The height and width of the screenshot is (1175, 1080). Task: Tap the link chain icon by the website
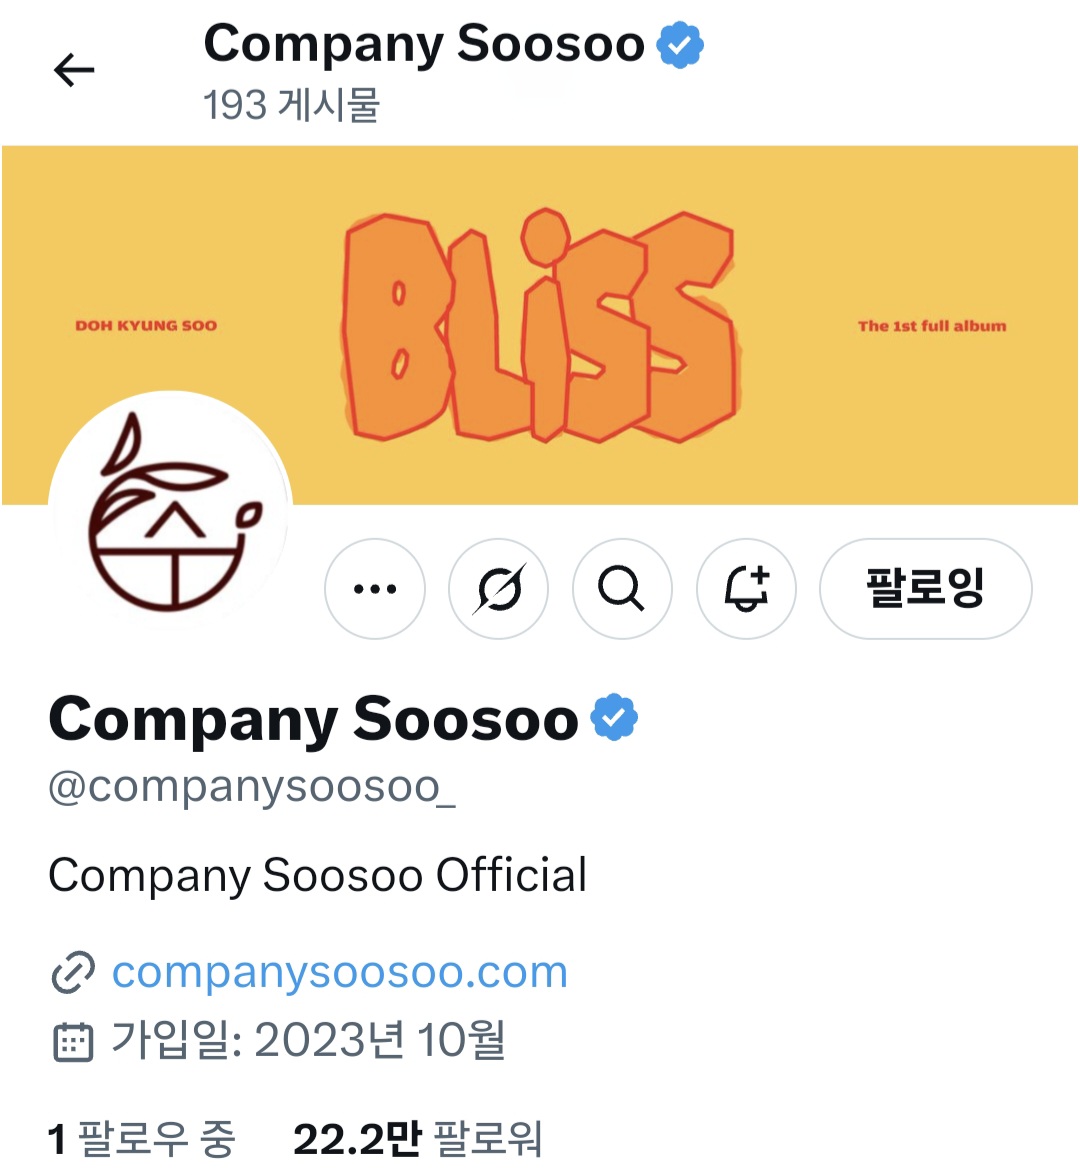pos(73,973)
